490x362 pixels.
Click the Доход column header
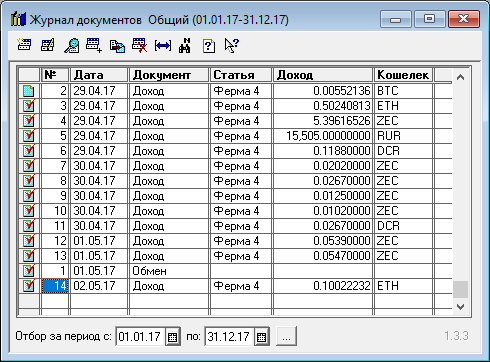point(323,75)
